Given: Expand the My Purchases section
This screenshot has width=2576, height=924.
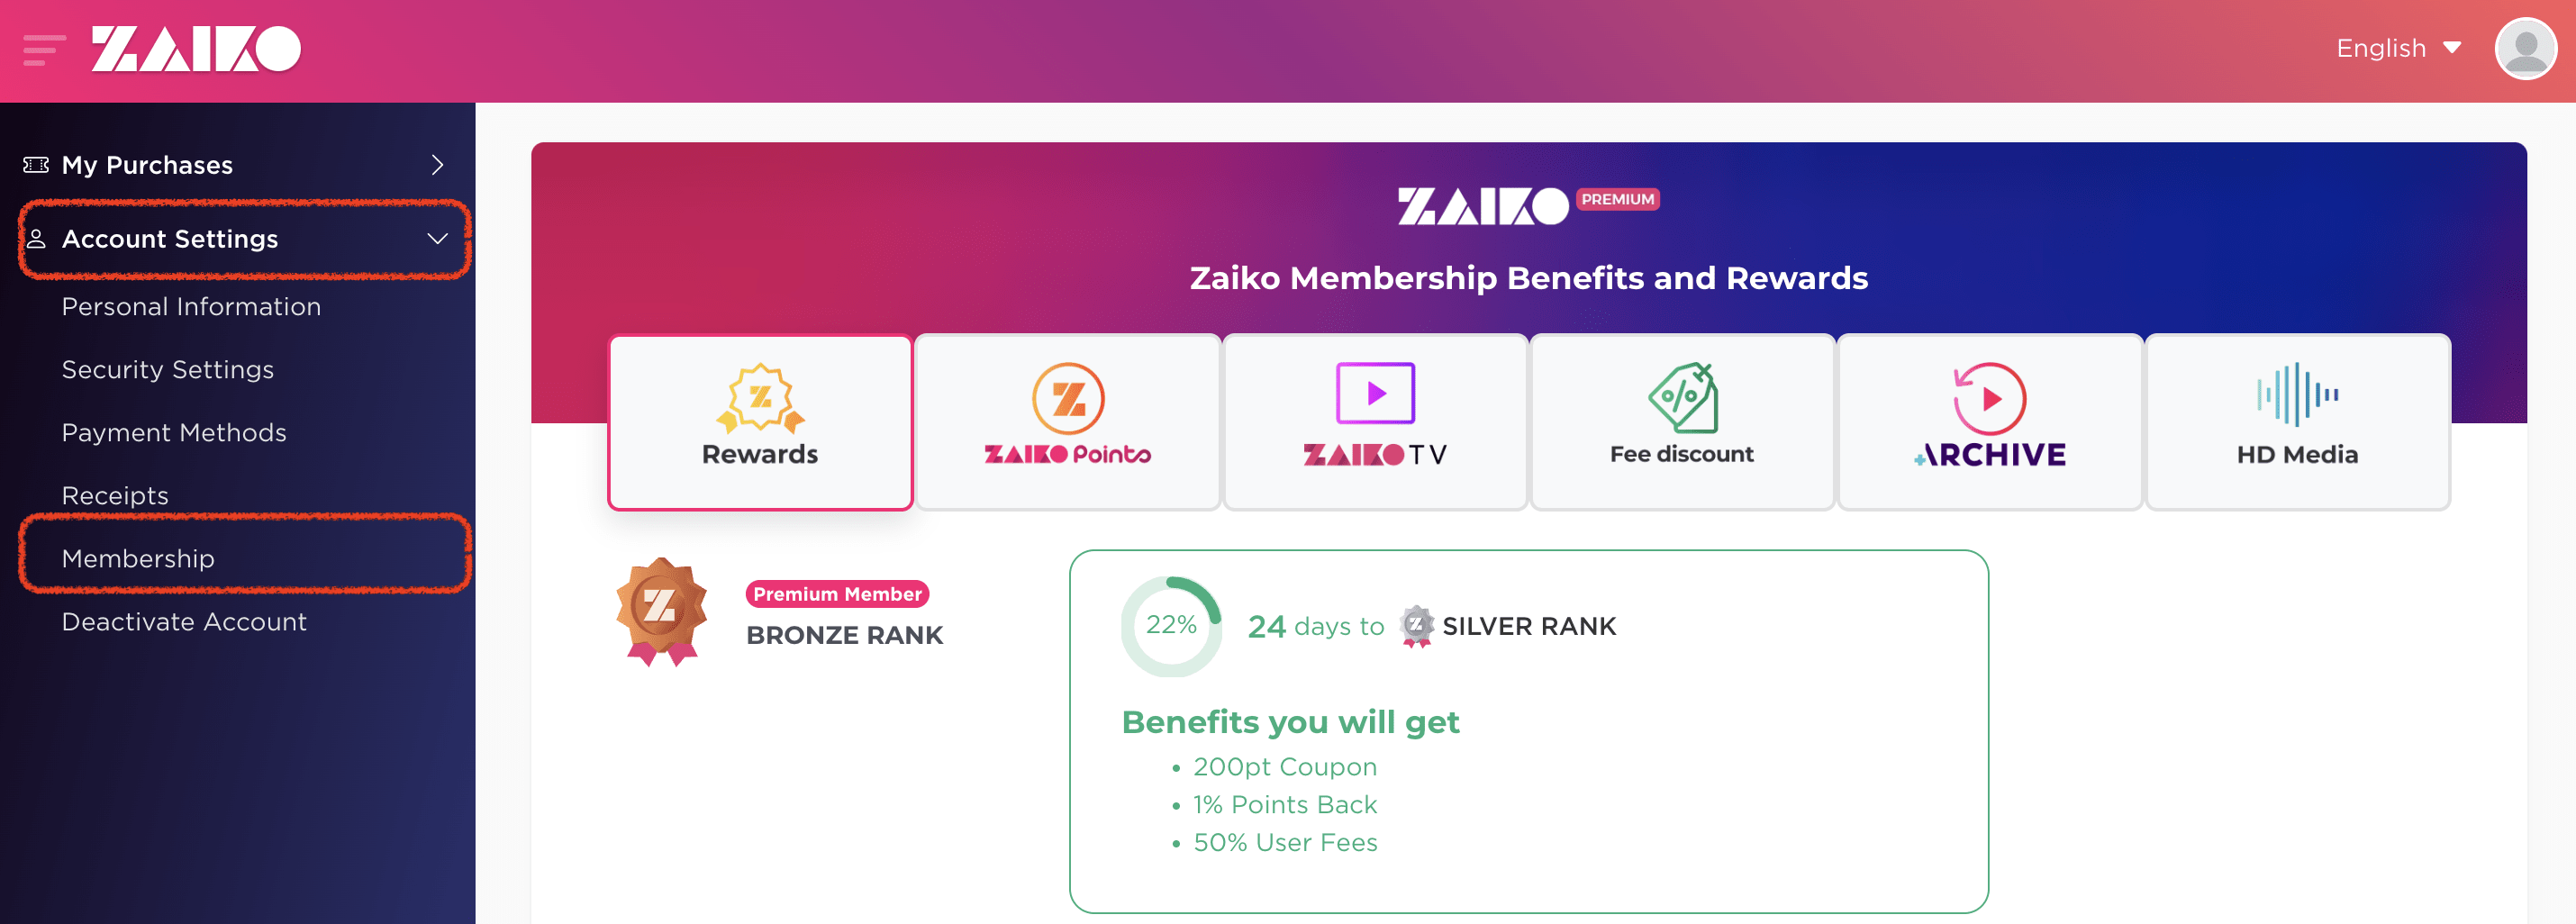Looking at the screenshot, I should pyautogui.click(x=237, y=165).
